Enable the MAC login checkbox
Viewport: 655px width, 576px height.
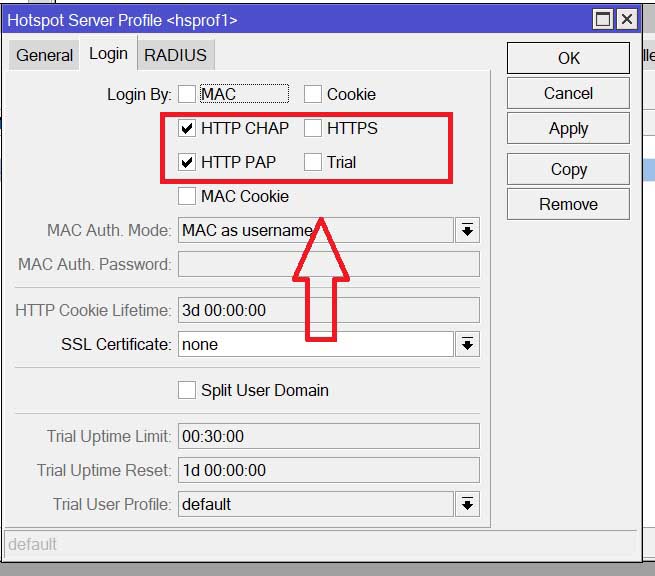click(x=187, y=95)
